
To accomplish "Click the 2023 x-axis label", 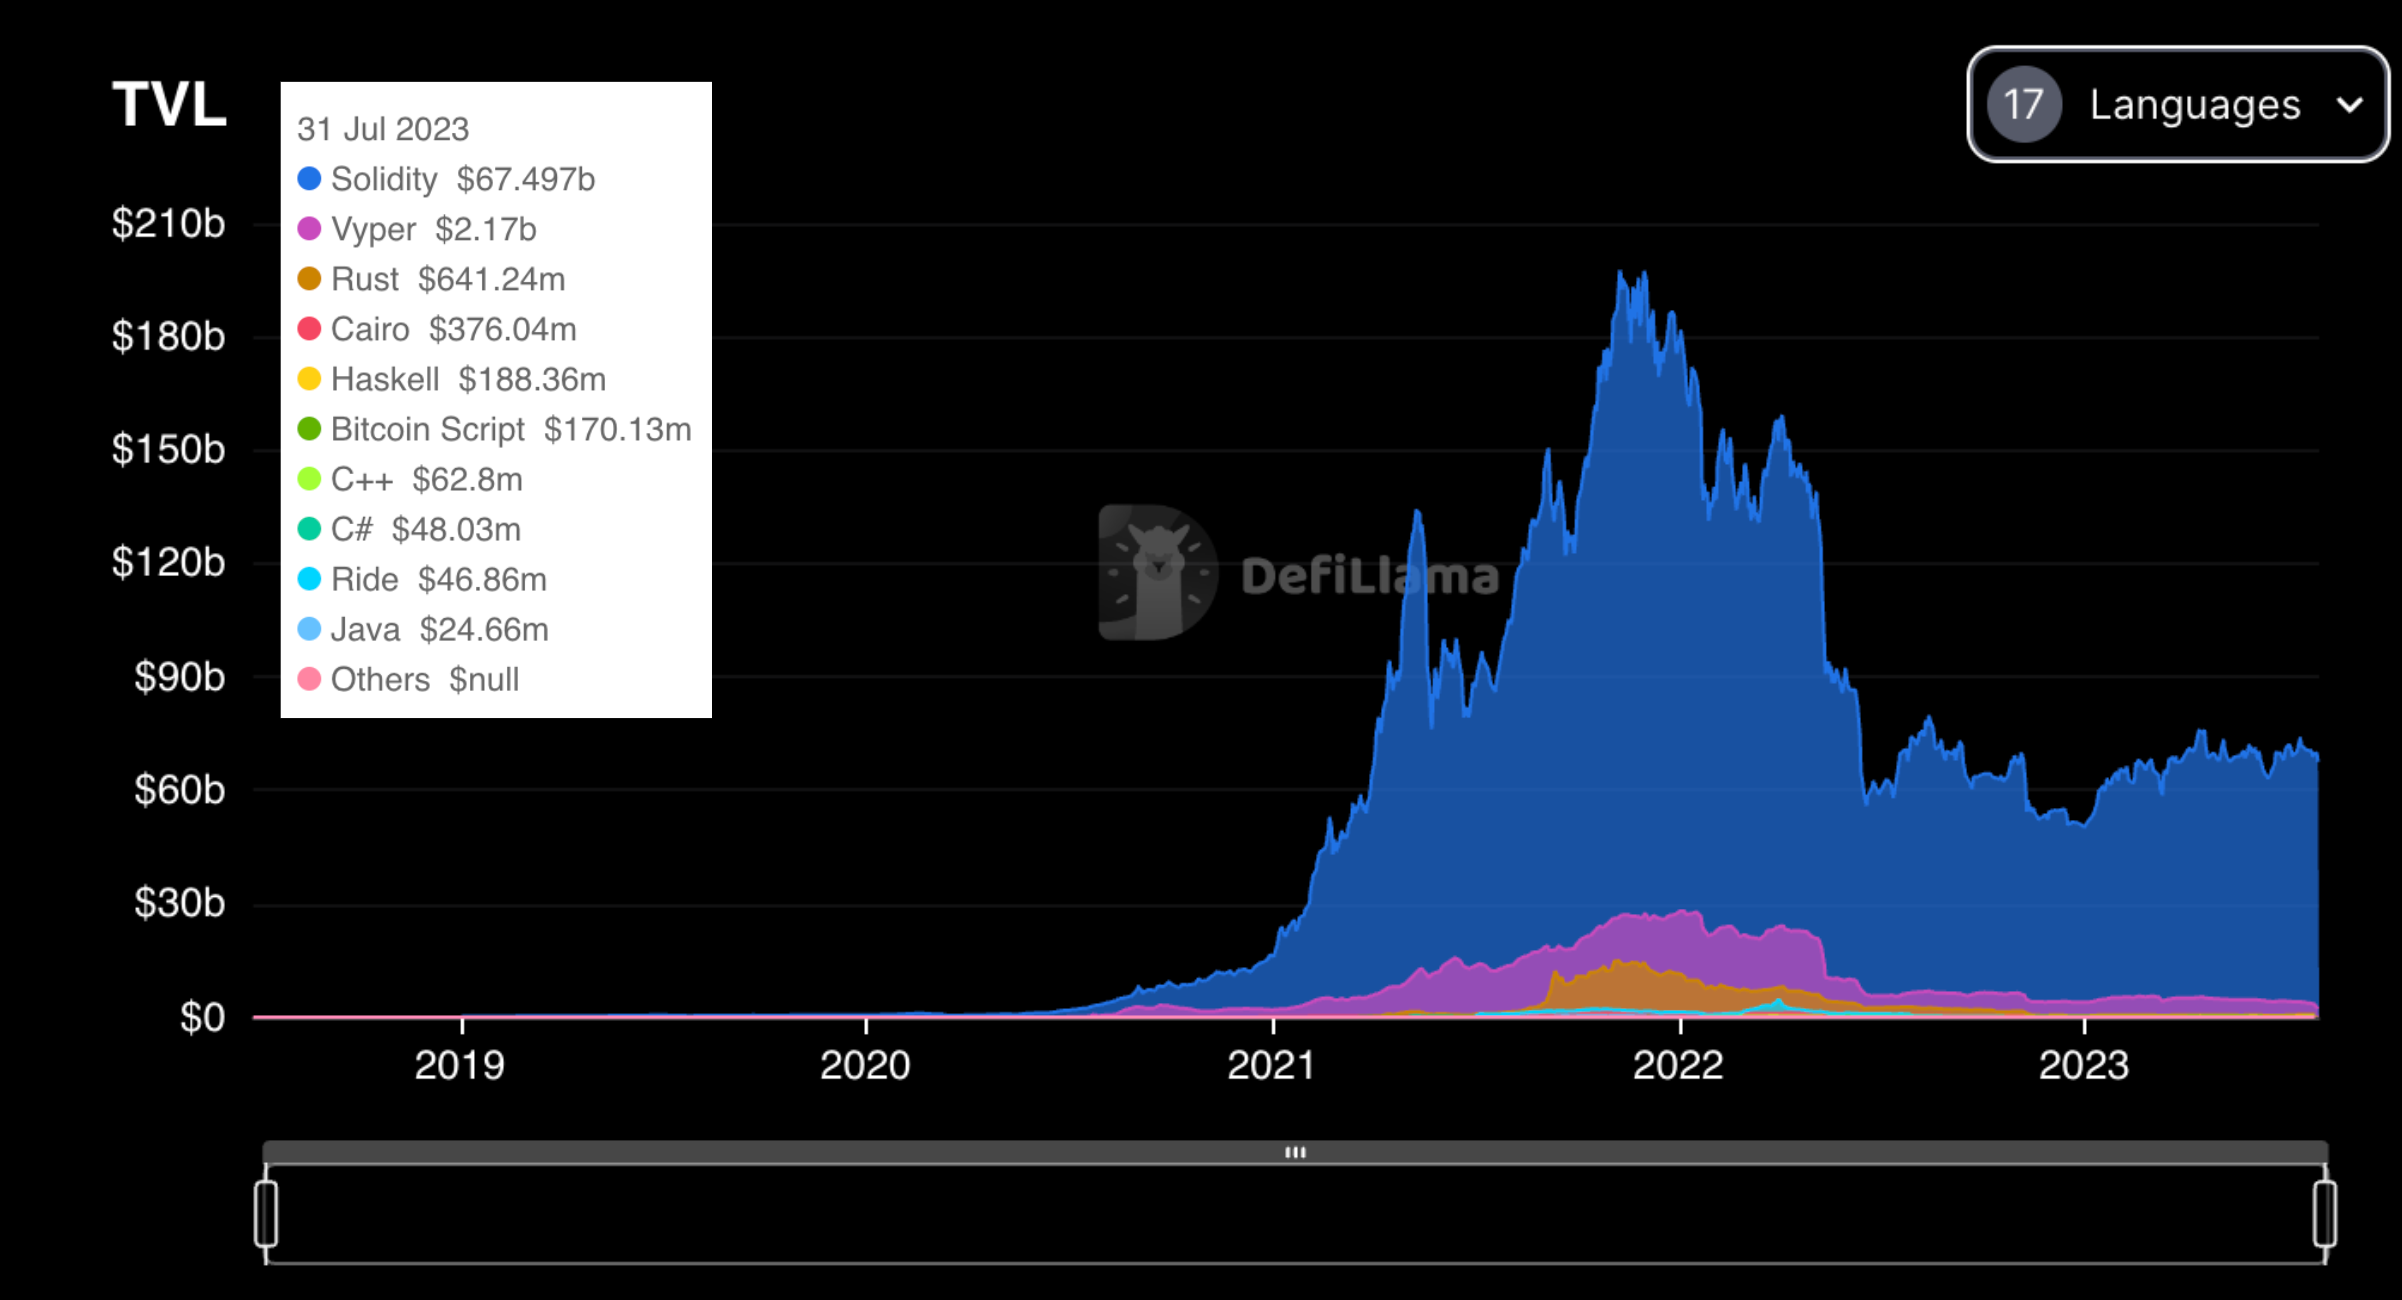I will tap(2083, 1065).
